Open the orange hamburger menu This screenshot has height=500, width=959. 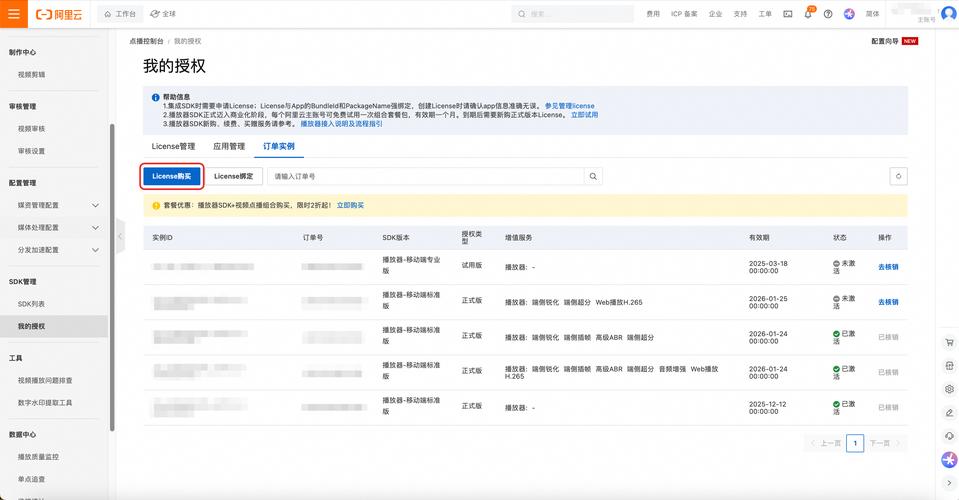[13, 13]
